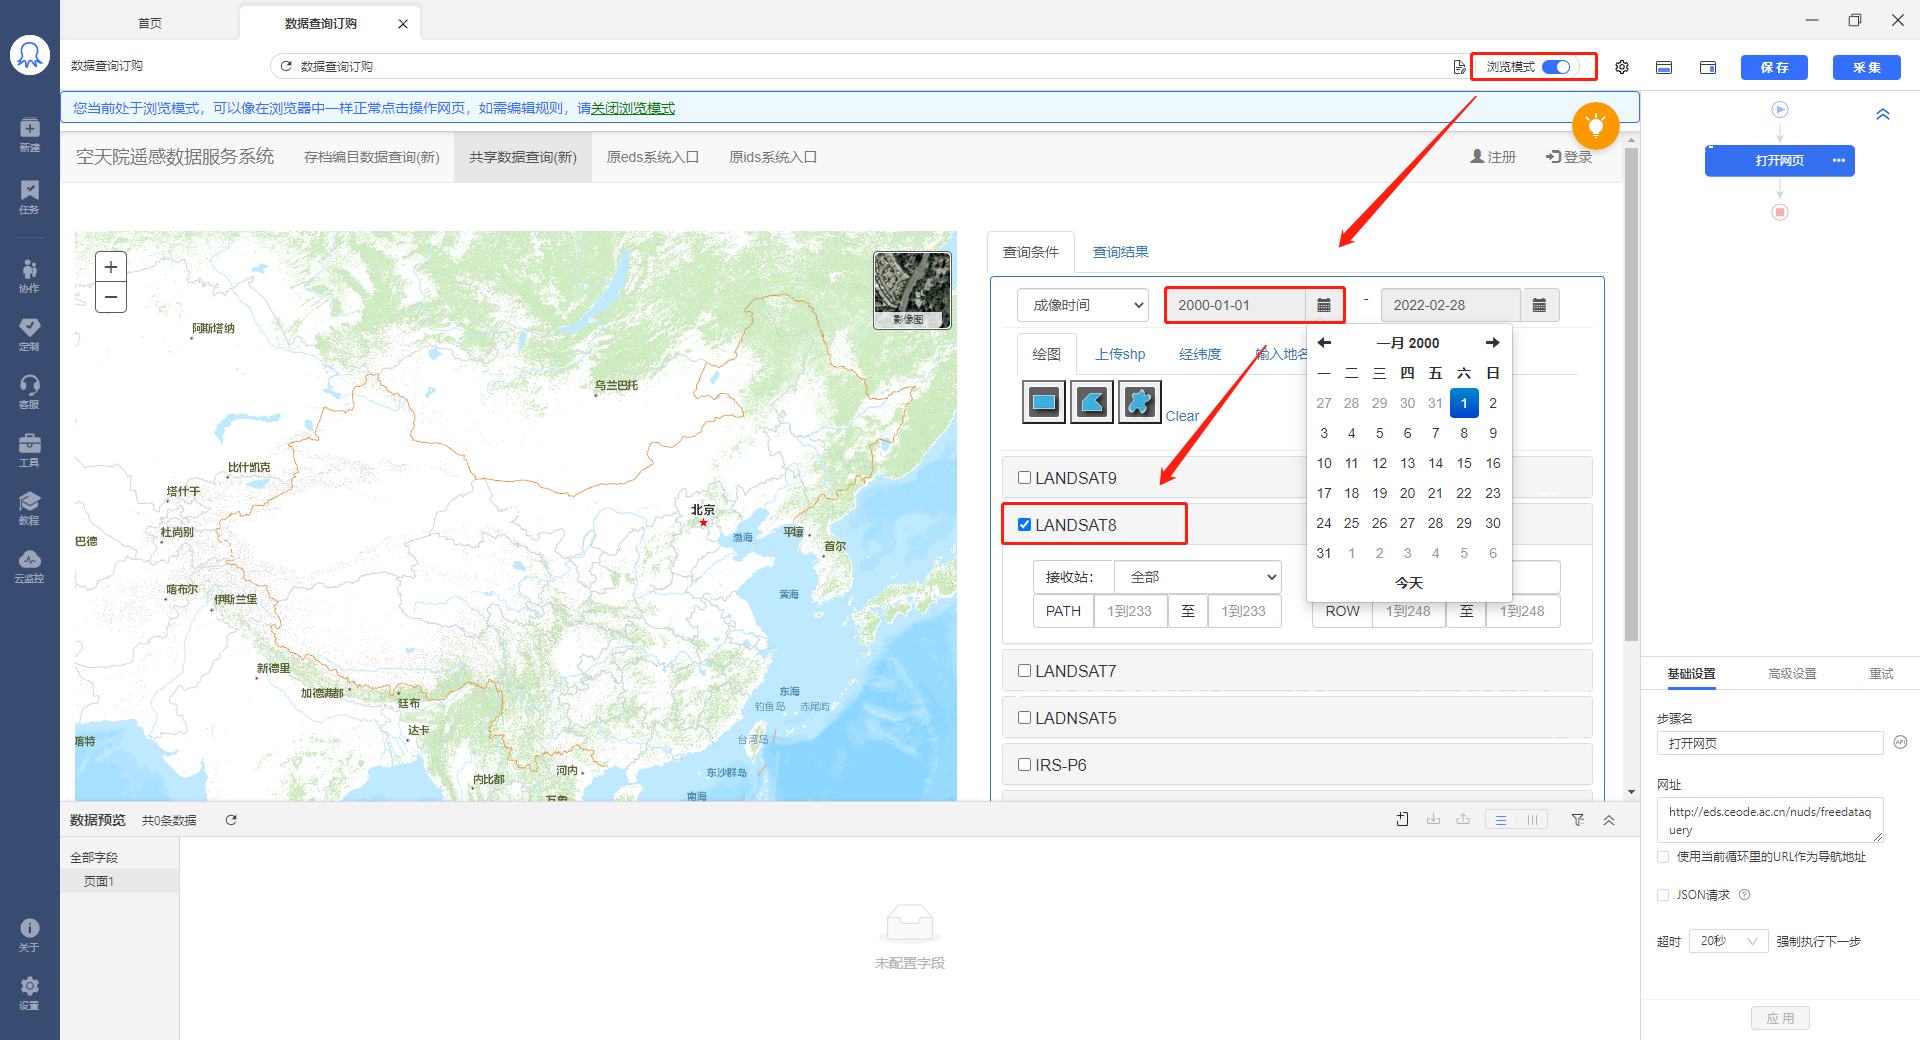
Task: Open the 工具 toolbox in sidebar
Action: tap(30, 449)
